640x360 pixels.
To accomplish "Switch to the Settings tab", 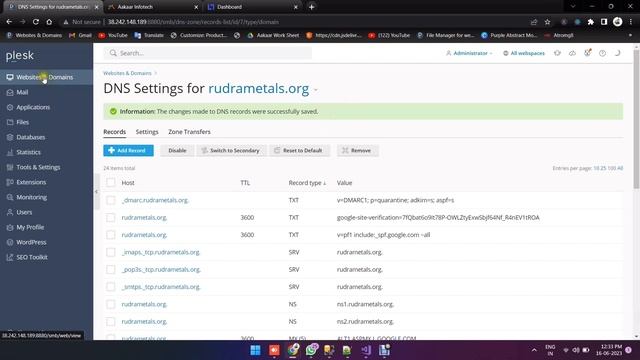I will 147,132.
